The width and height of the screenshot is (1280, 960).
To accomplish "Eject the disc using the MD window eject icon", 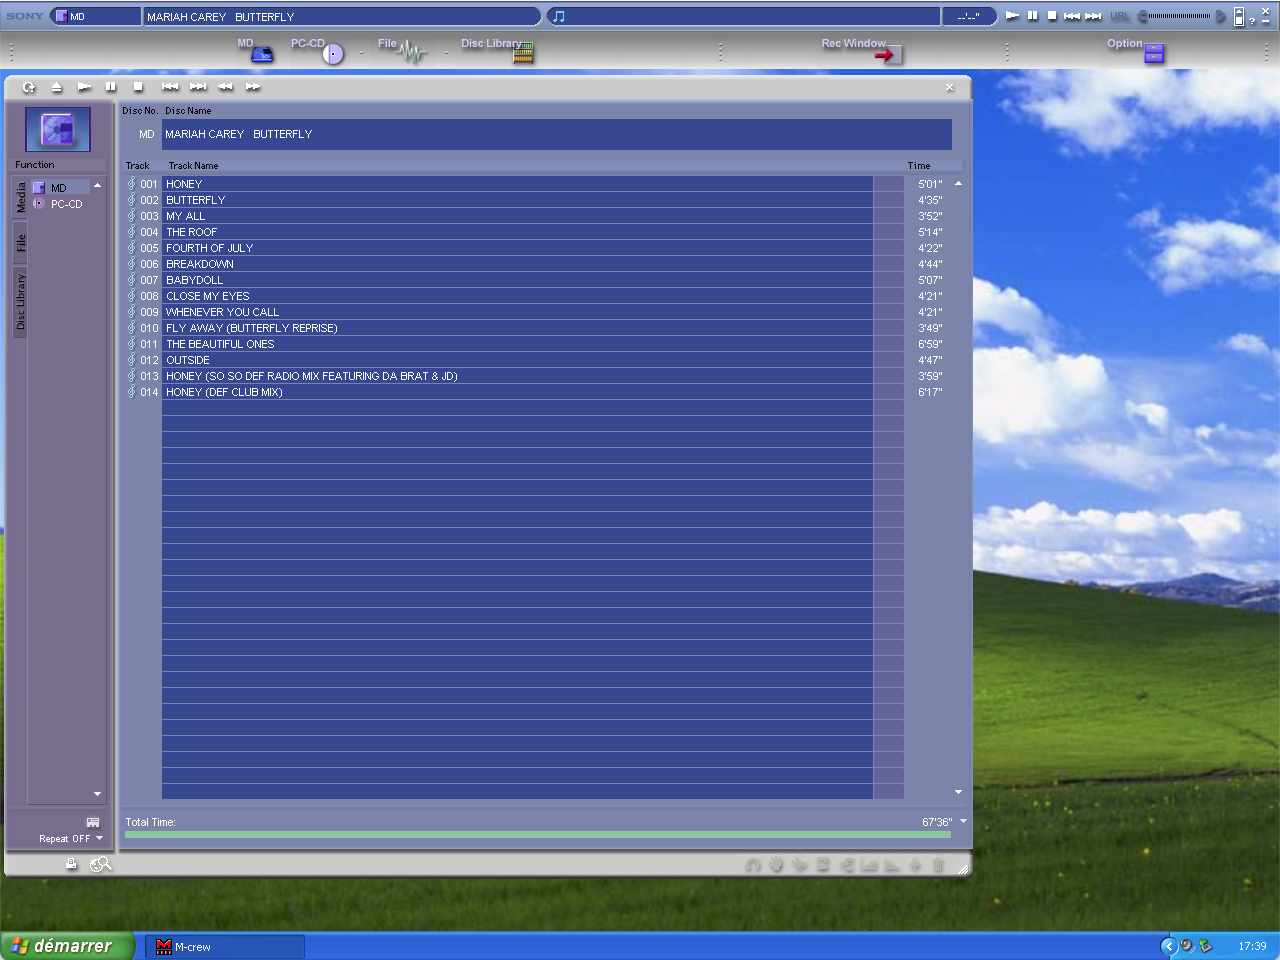I will (56, 87).
